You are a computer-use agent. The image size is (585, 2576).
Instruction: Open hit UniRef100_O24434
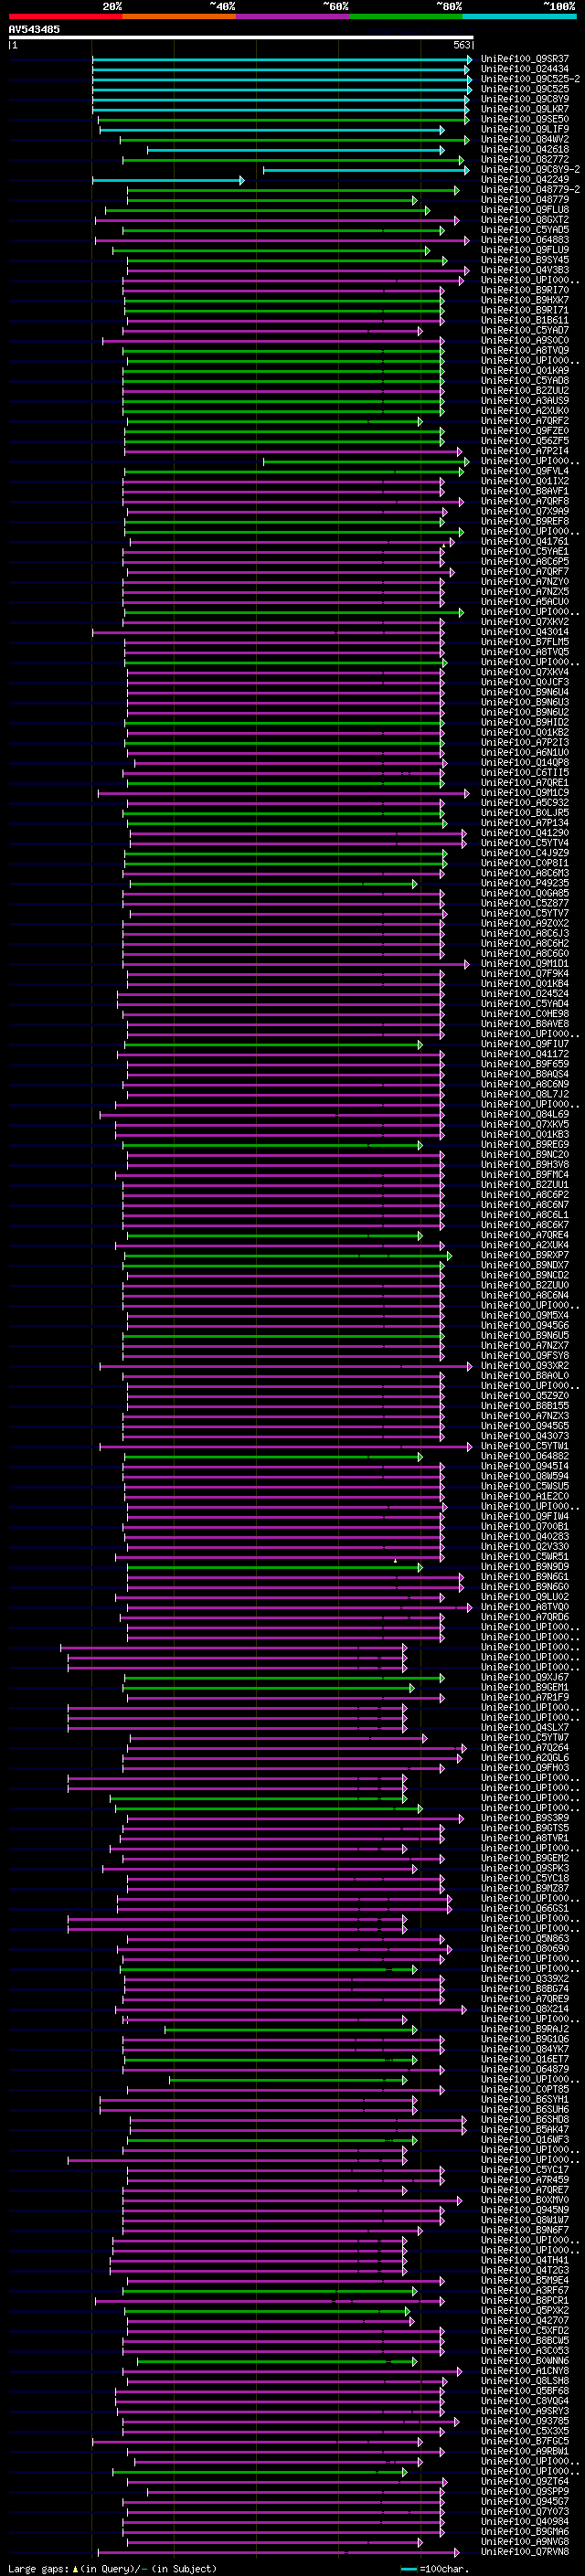525,69
